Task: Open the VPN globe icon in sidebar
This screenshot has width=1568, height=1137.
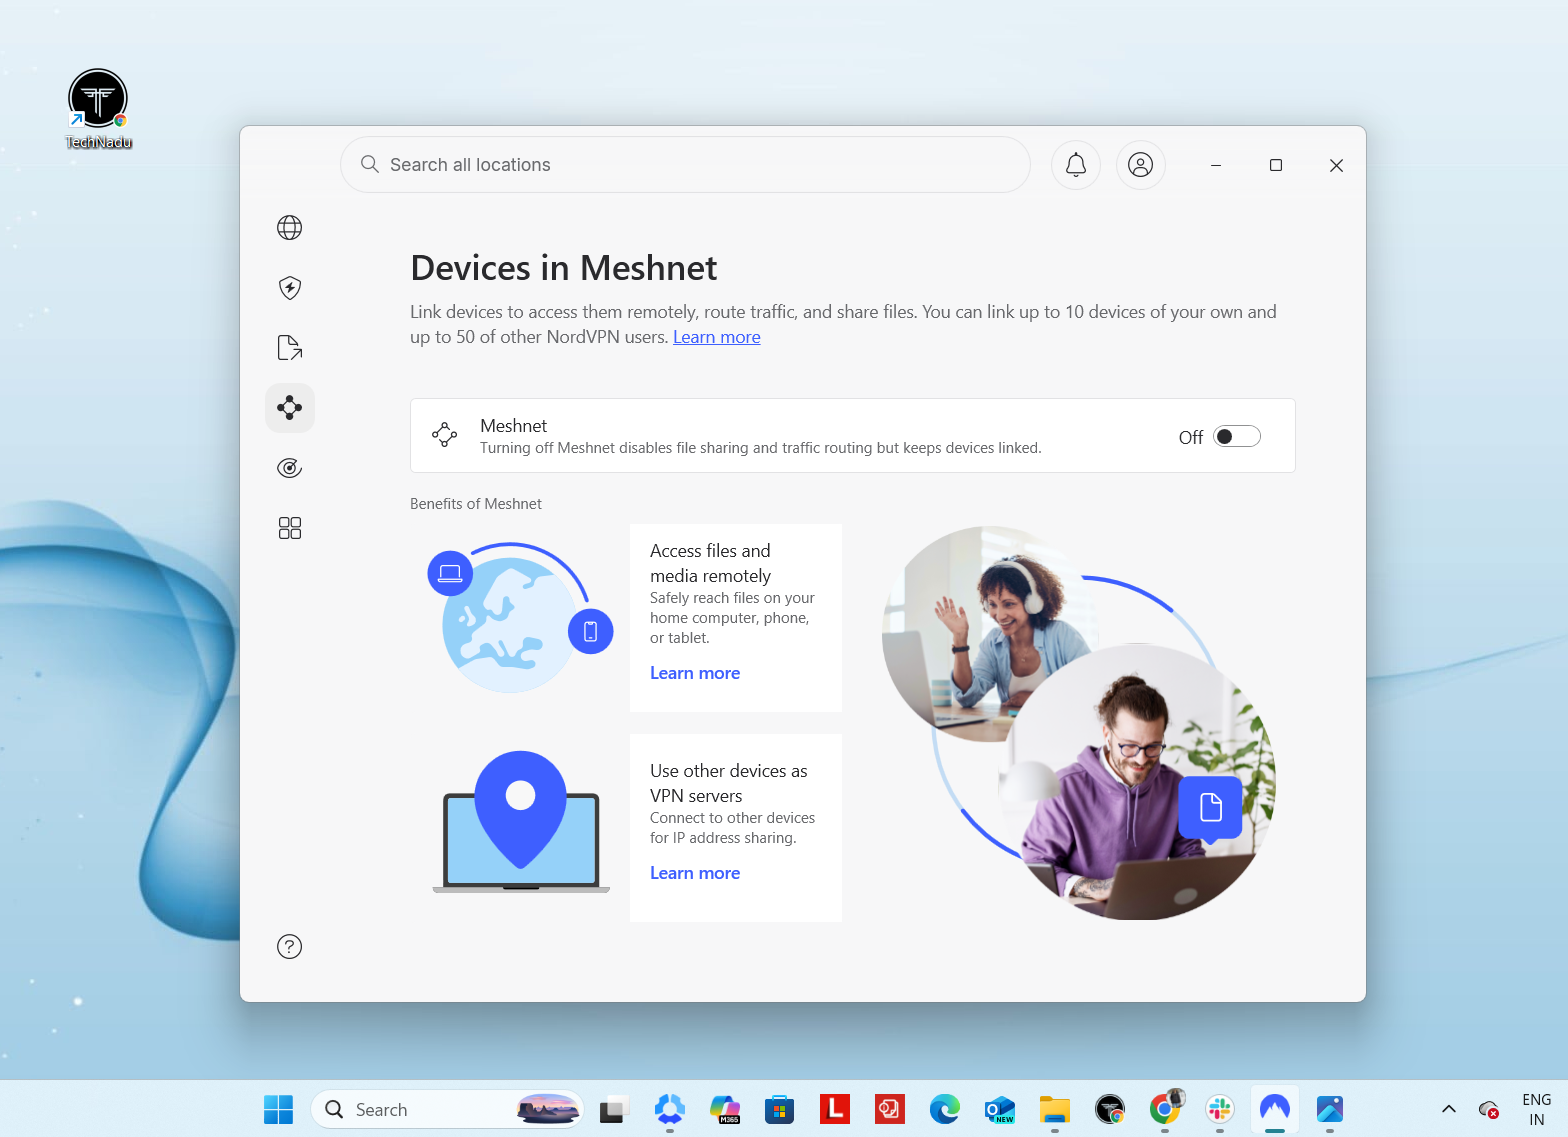Action: point(290,228)
